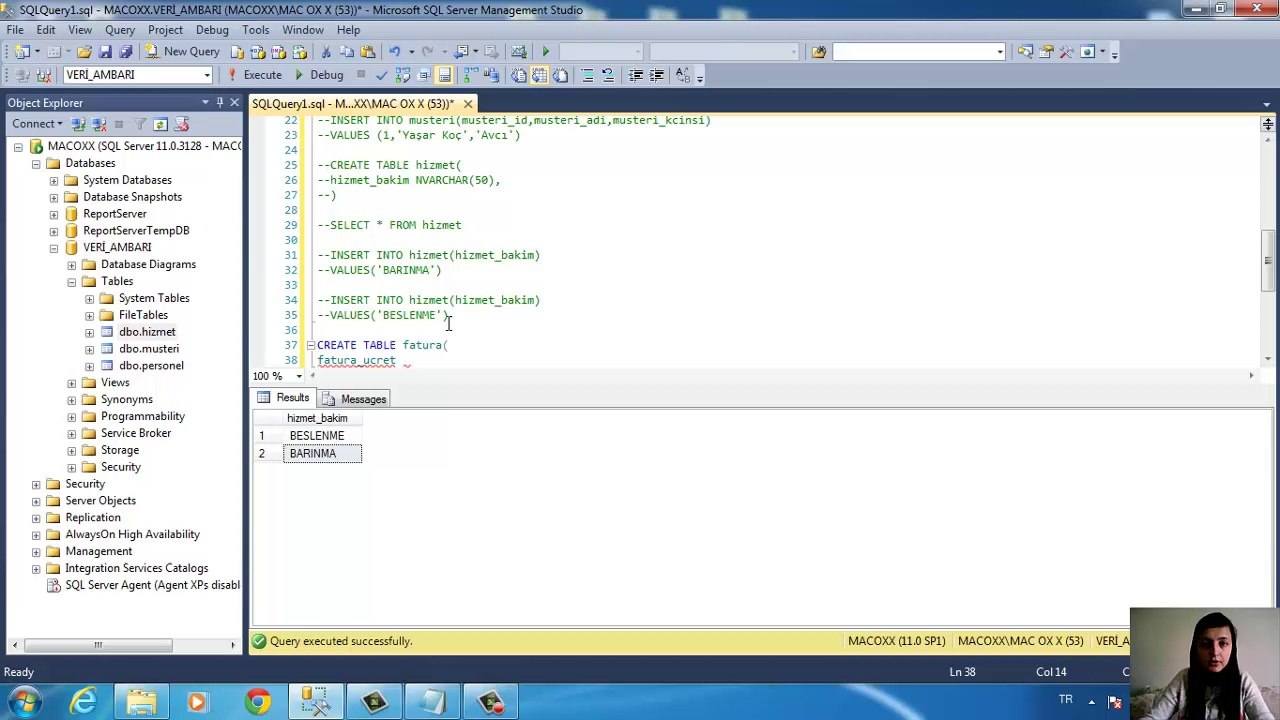
Task: Open Internet Explorer from the taskbar
Action: [x=83, y=702]
